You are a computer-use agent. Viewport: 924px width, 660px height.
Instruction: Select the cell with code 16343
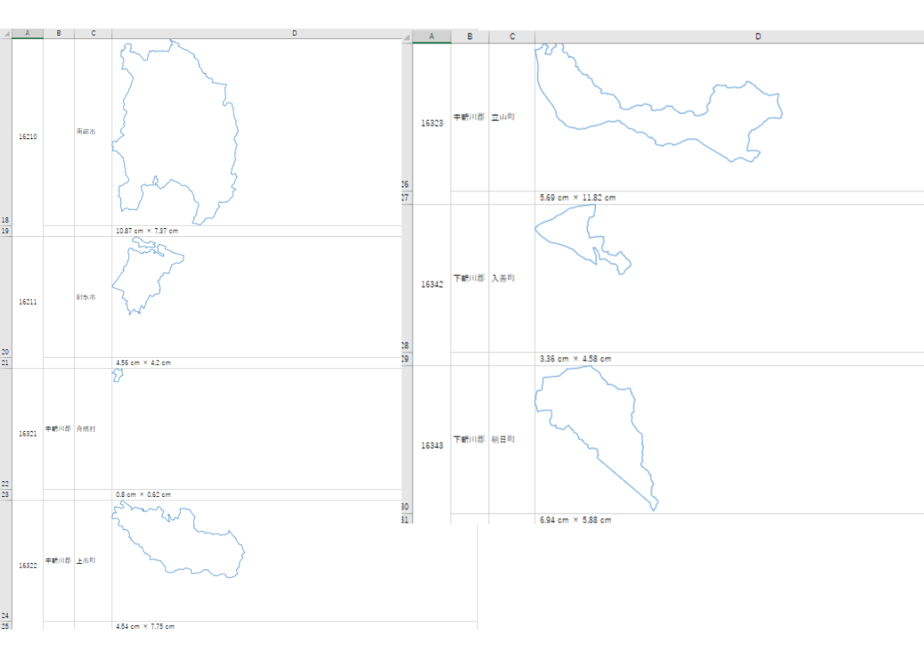[x=432, y=446]
